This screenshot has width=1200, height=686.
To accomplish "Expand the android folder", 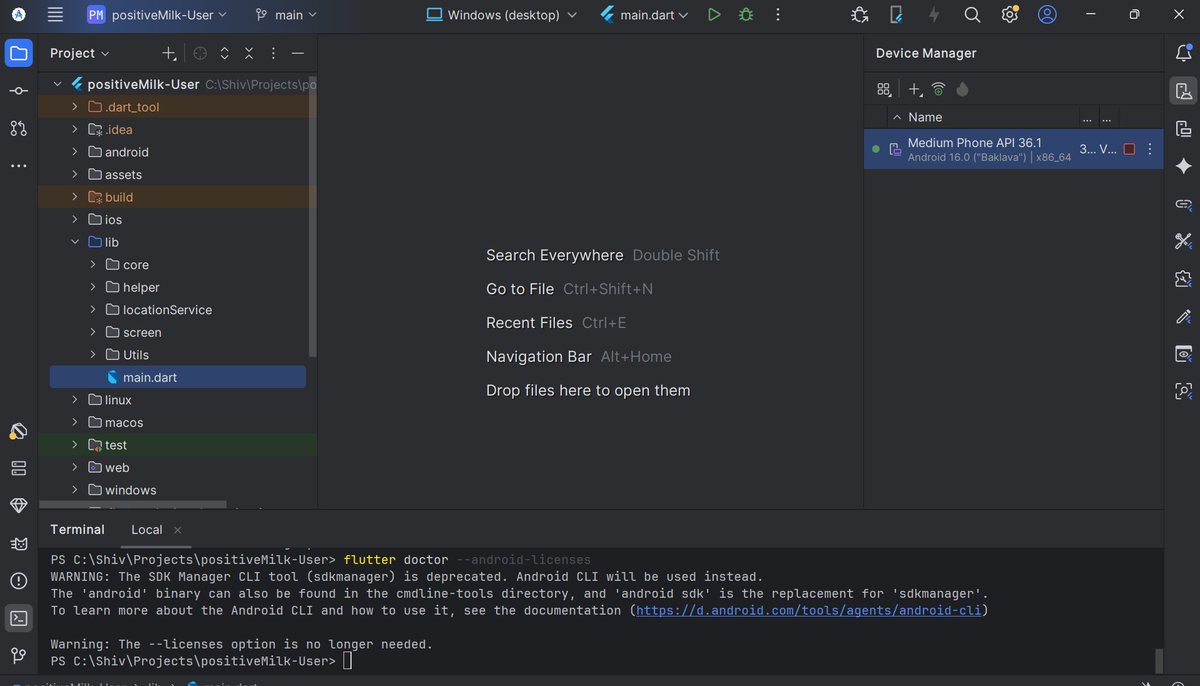I will coord(75,152).
